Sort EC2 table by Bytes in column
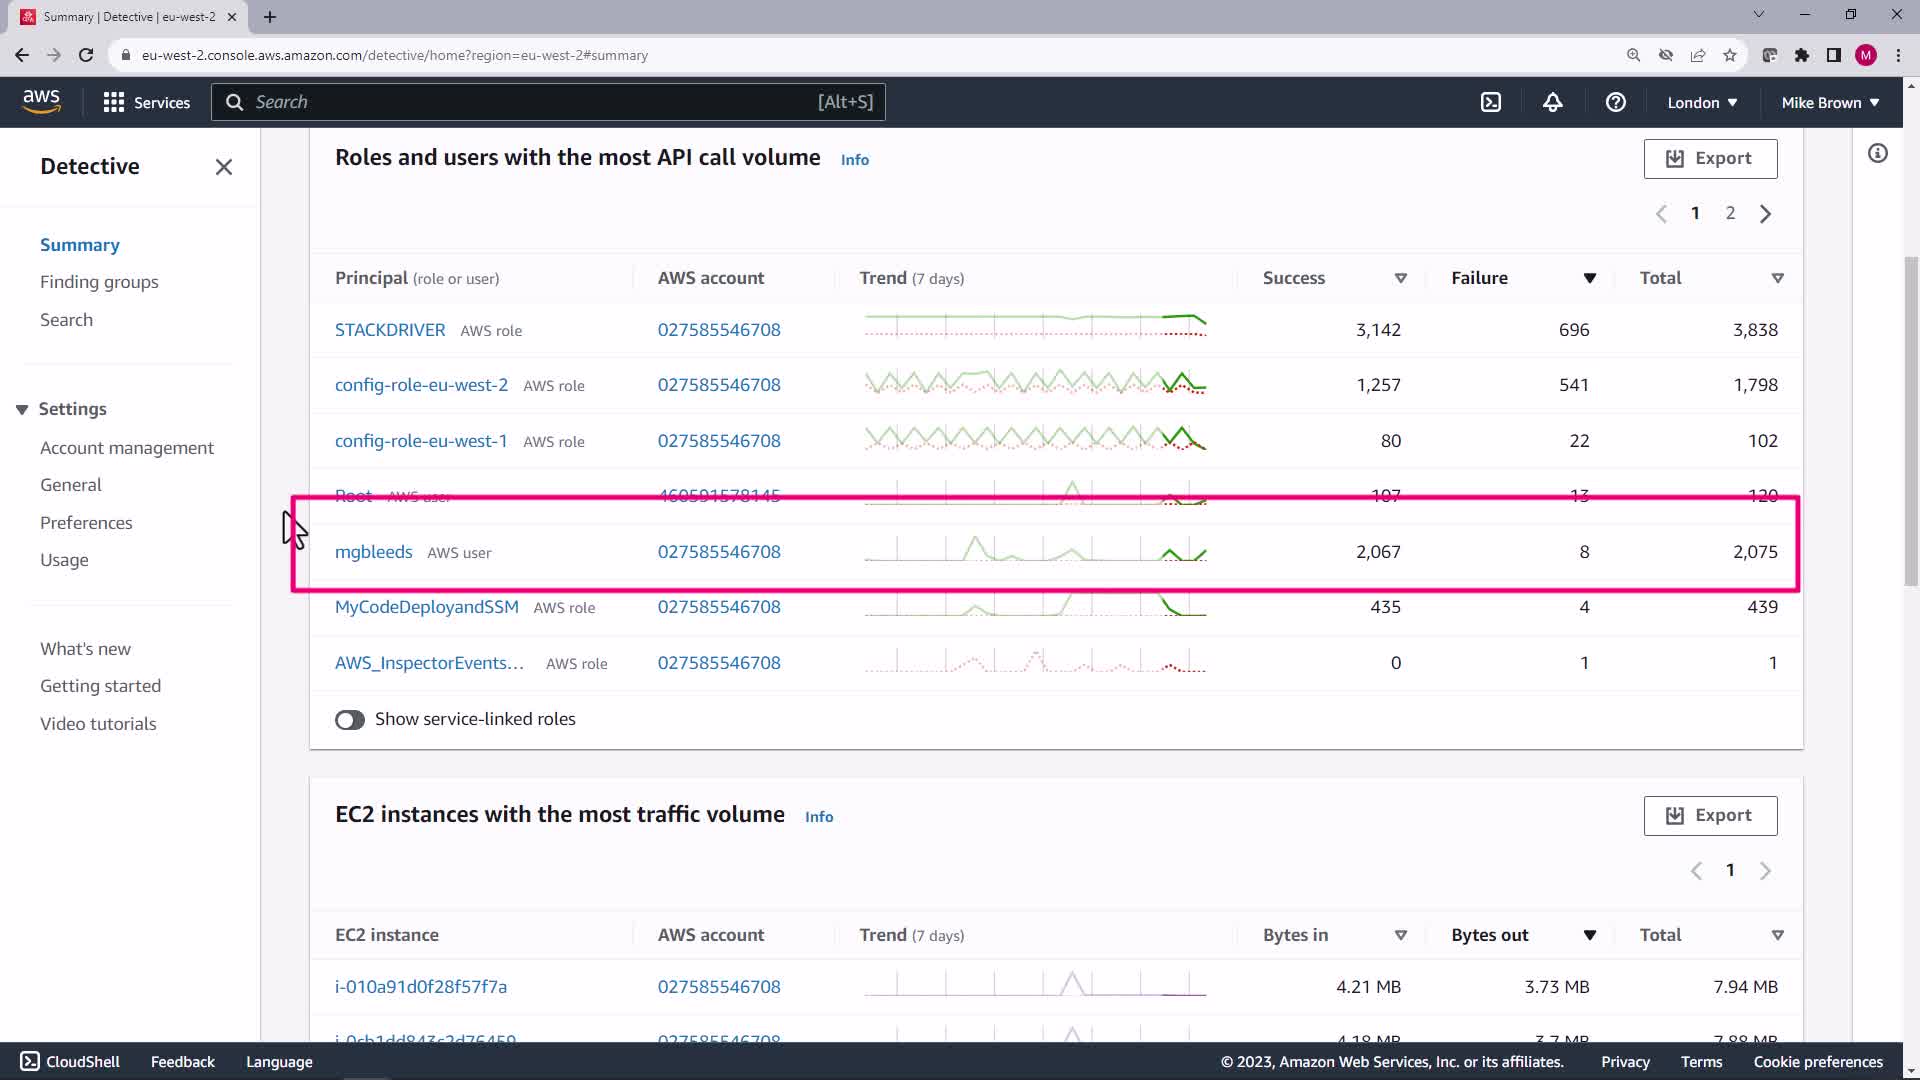1920x1080 pixels. point(1400,935)
